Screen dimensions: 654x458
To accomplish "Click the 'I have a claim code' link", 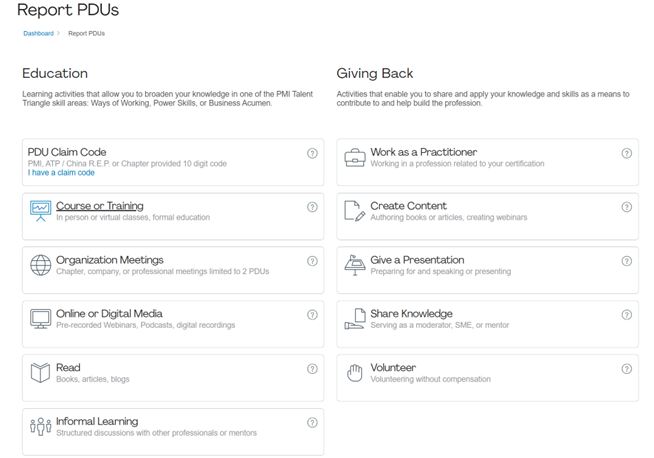I will (61, 173).
